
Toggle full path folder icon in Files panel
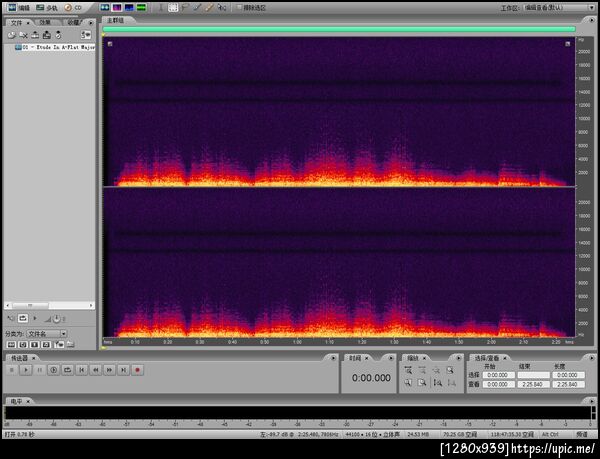(x=70, y=345)
